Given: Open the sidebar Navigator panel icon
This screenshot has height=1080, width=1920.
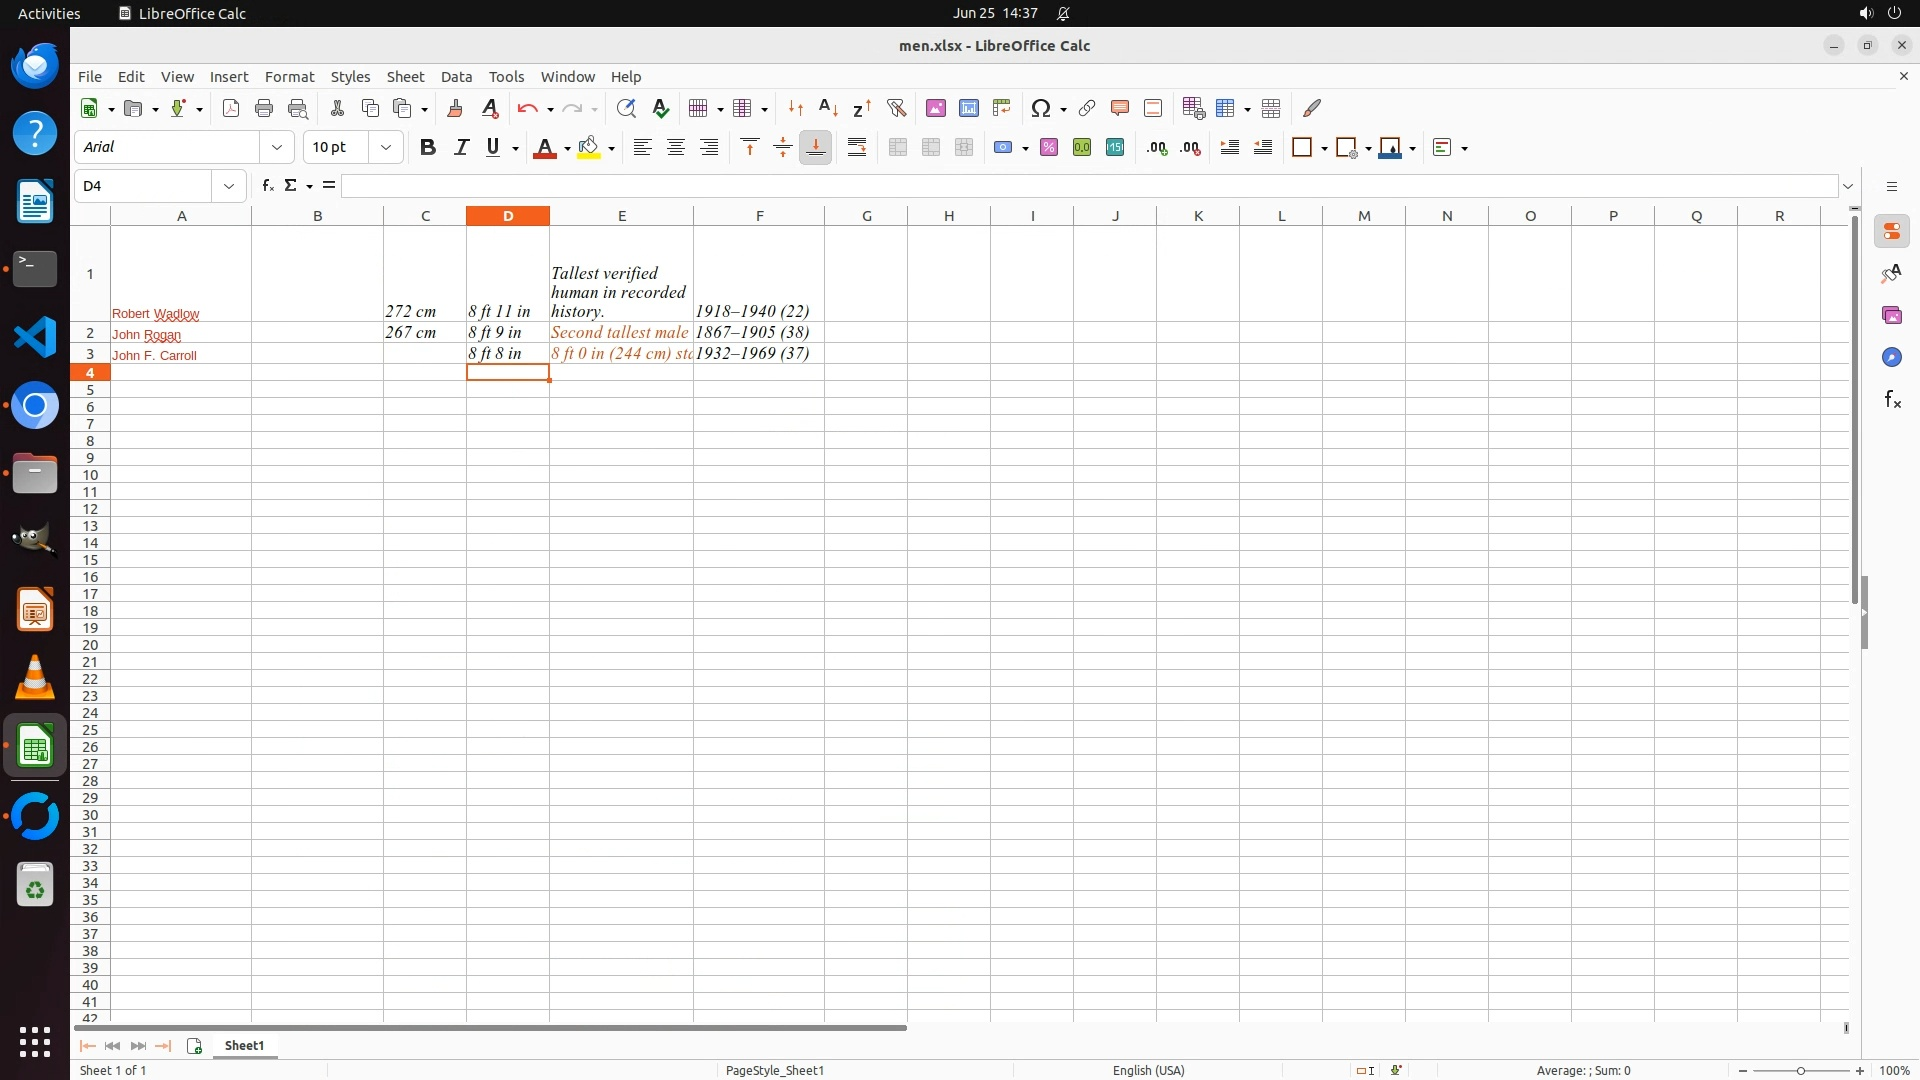Looking at the screenshot, I should 1891,358.
